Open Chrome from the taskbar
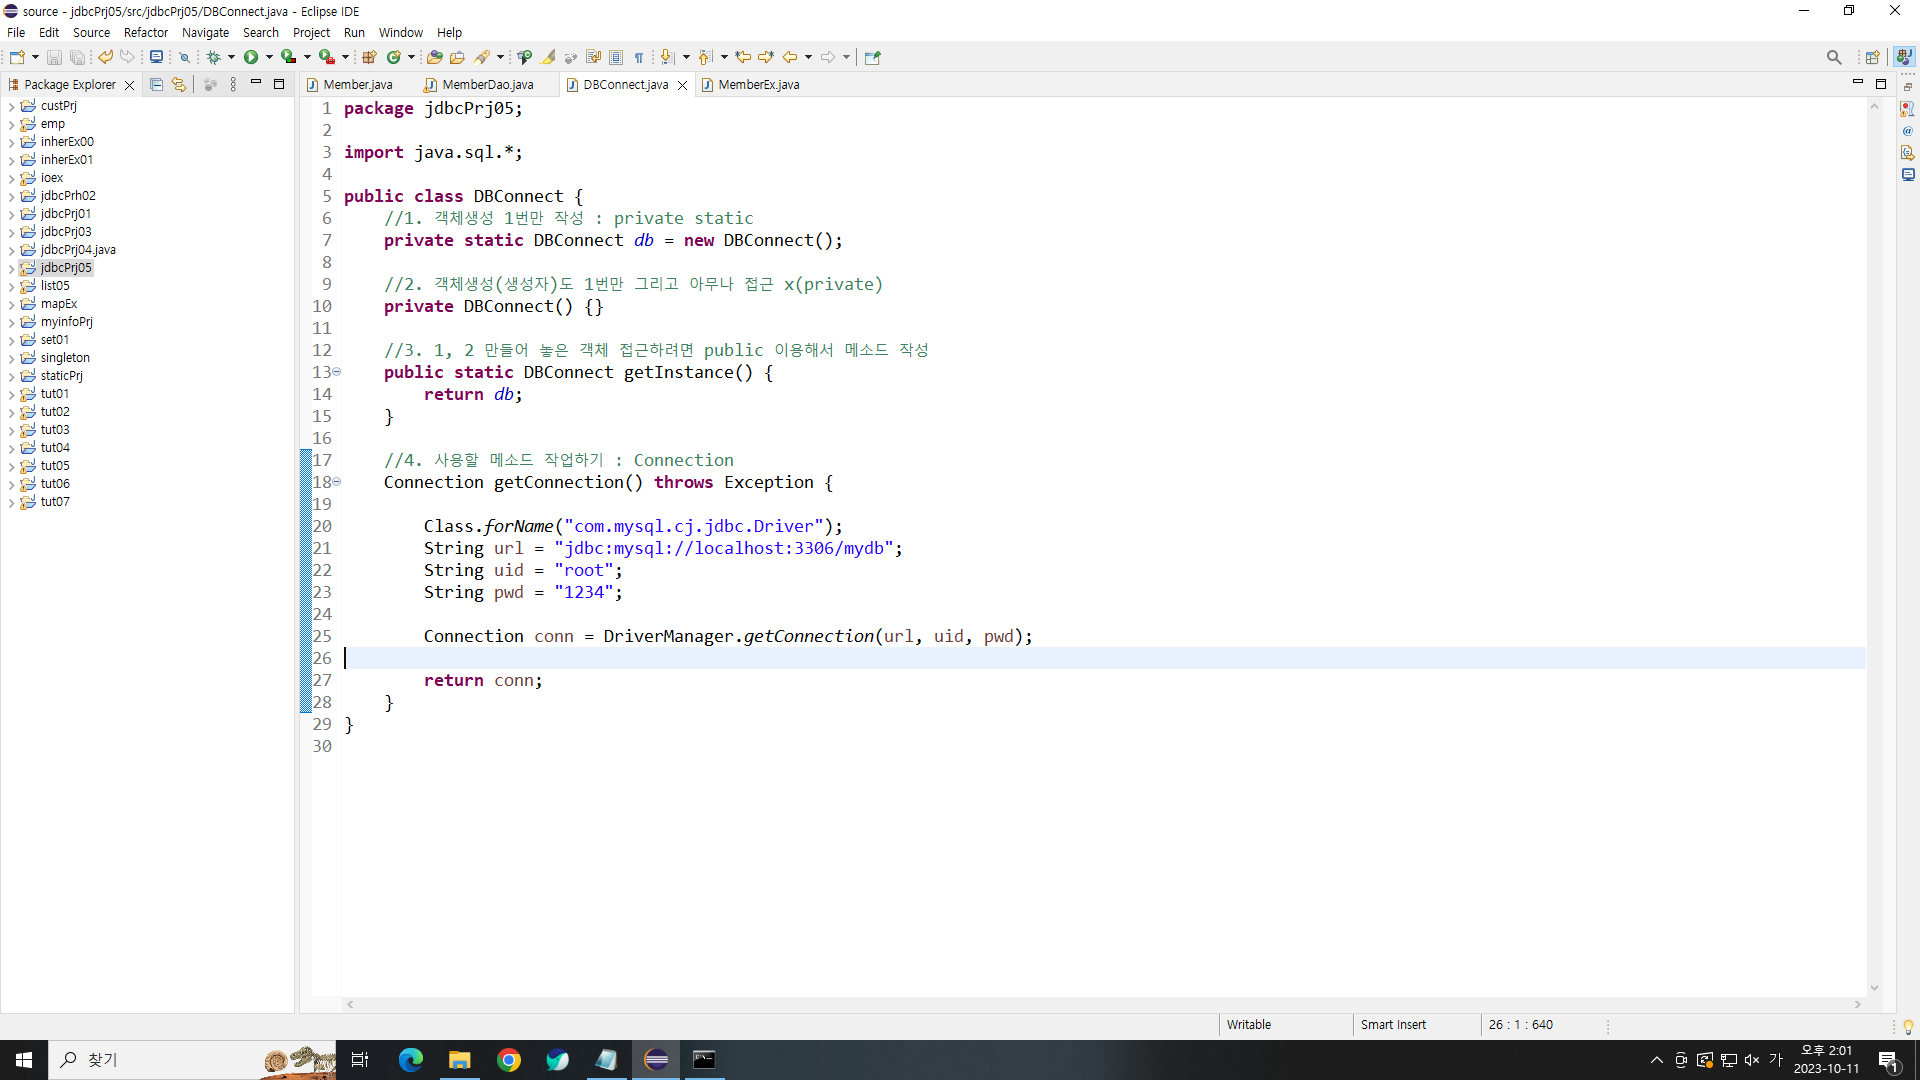 point(508,1060)
